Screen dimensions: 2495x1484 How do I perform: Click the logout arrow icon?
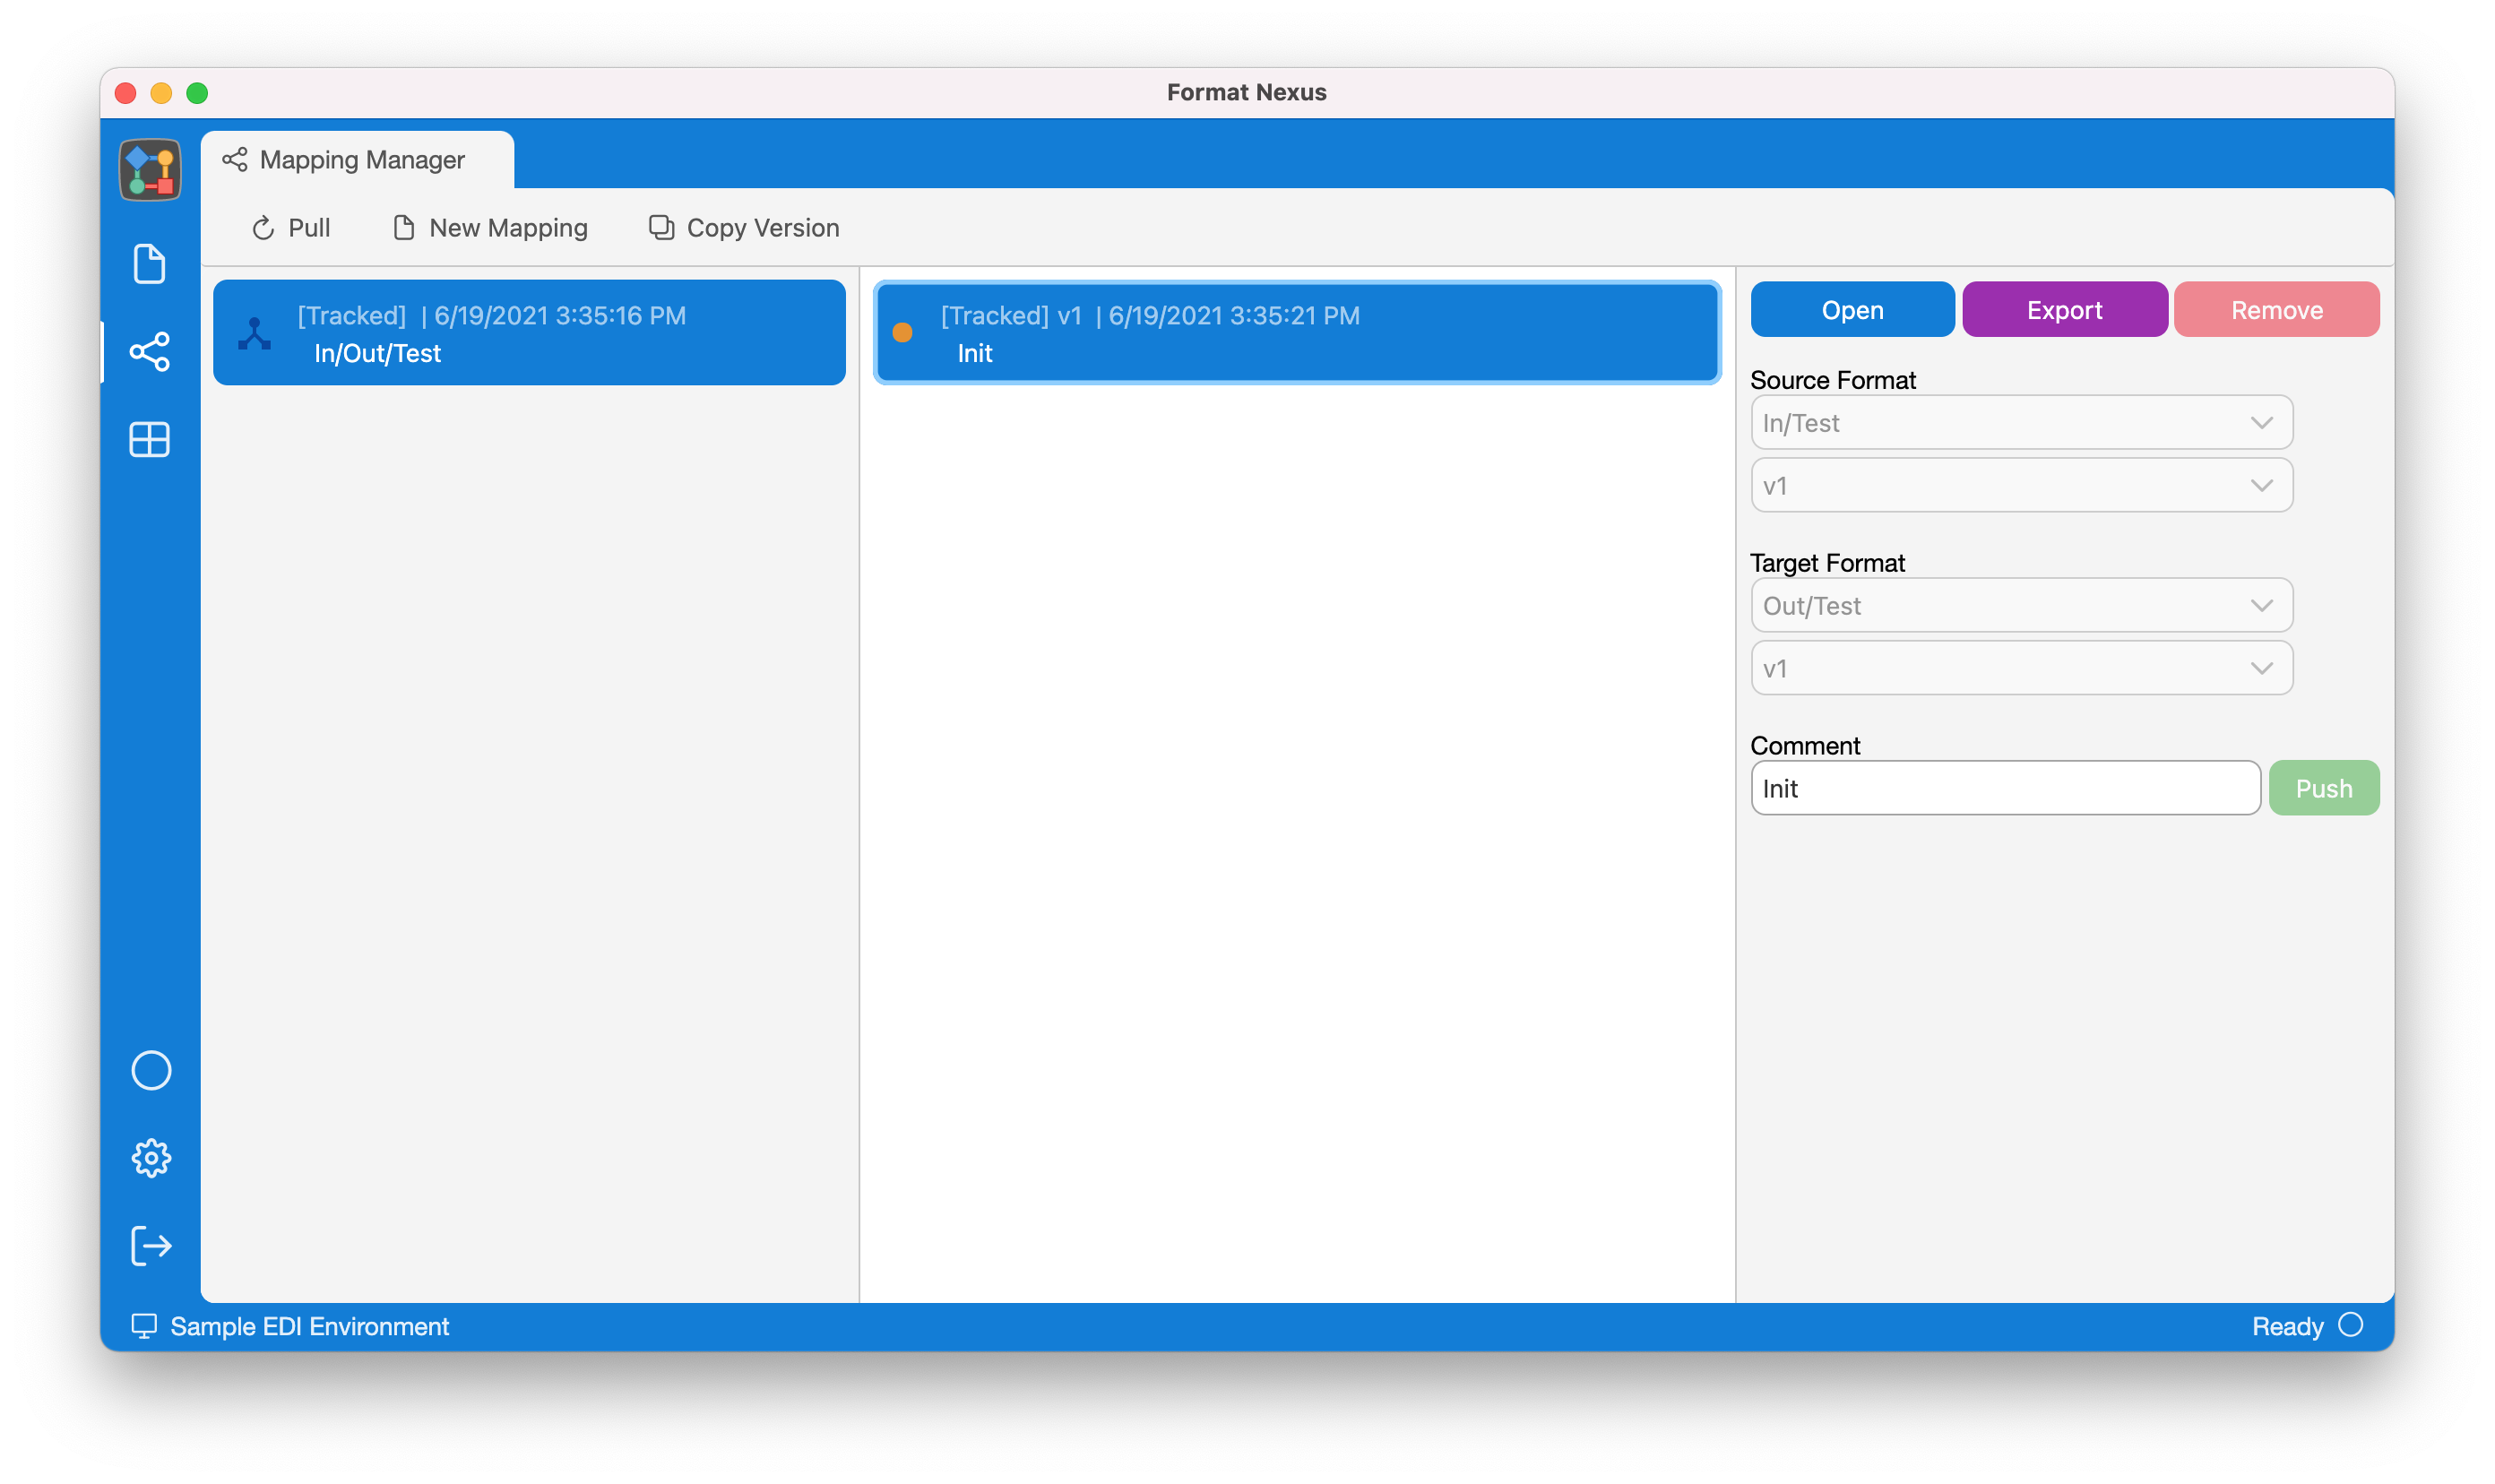[x=151, y=1246]
